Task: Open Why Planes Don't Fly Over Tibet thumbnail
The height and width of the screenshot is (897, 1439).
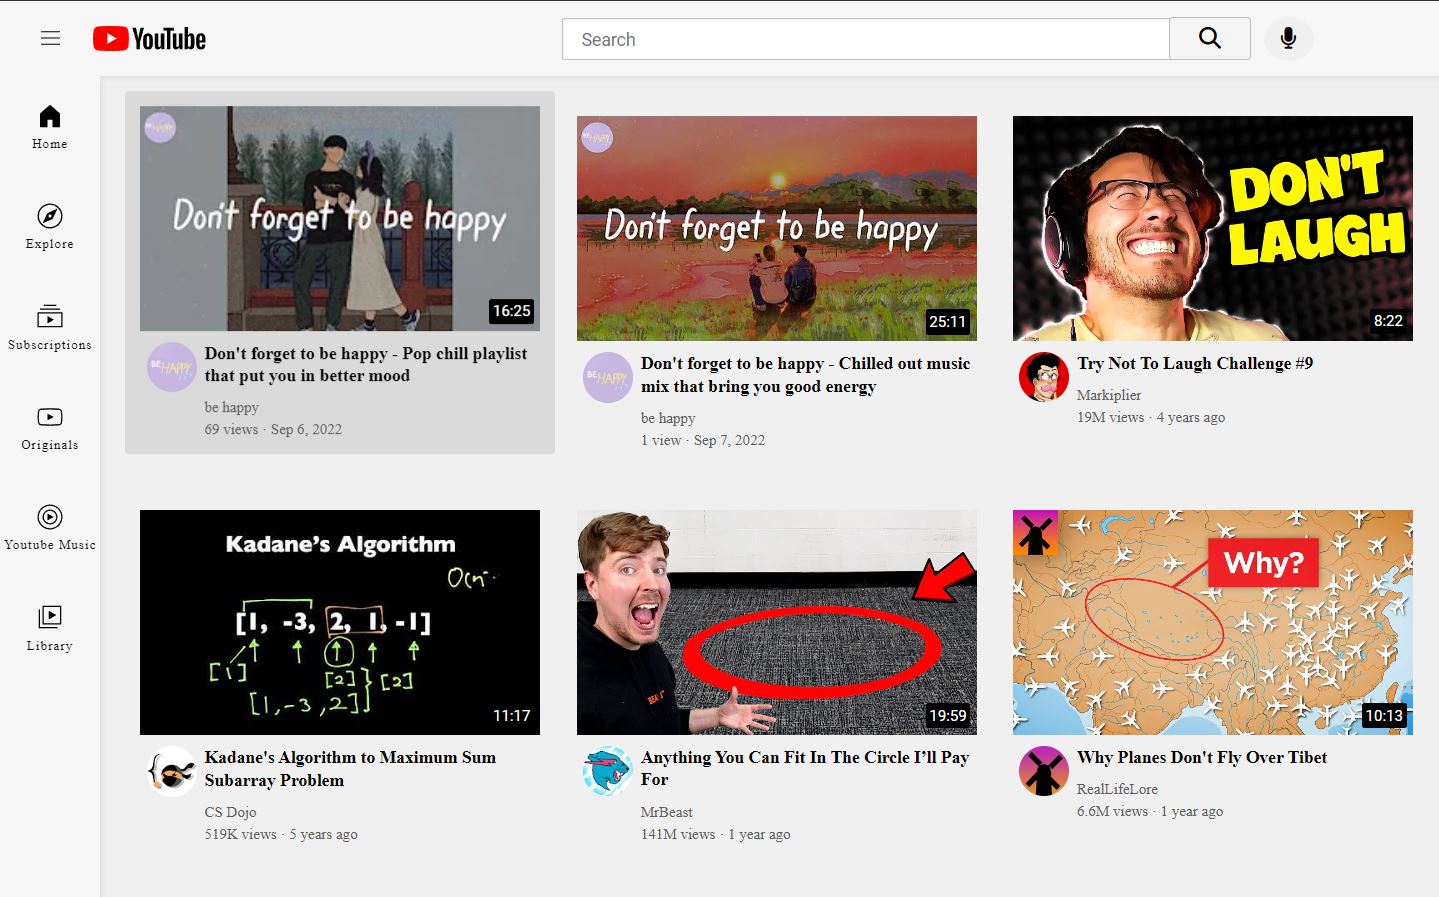Action: click(1212, 622)
